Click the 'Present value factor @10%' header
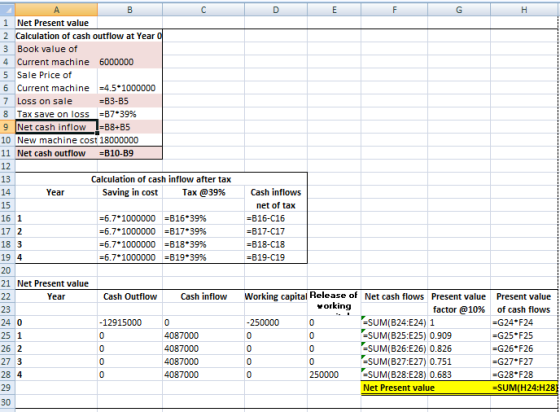This screenshot has height=412, width=560. [x=459, y=303]
